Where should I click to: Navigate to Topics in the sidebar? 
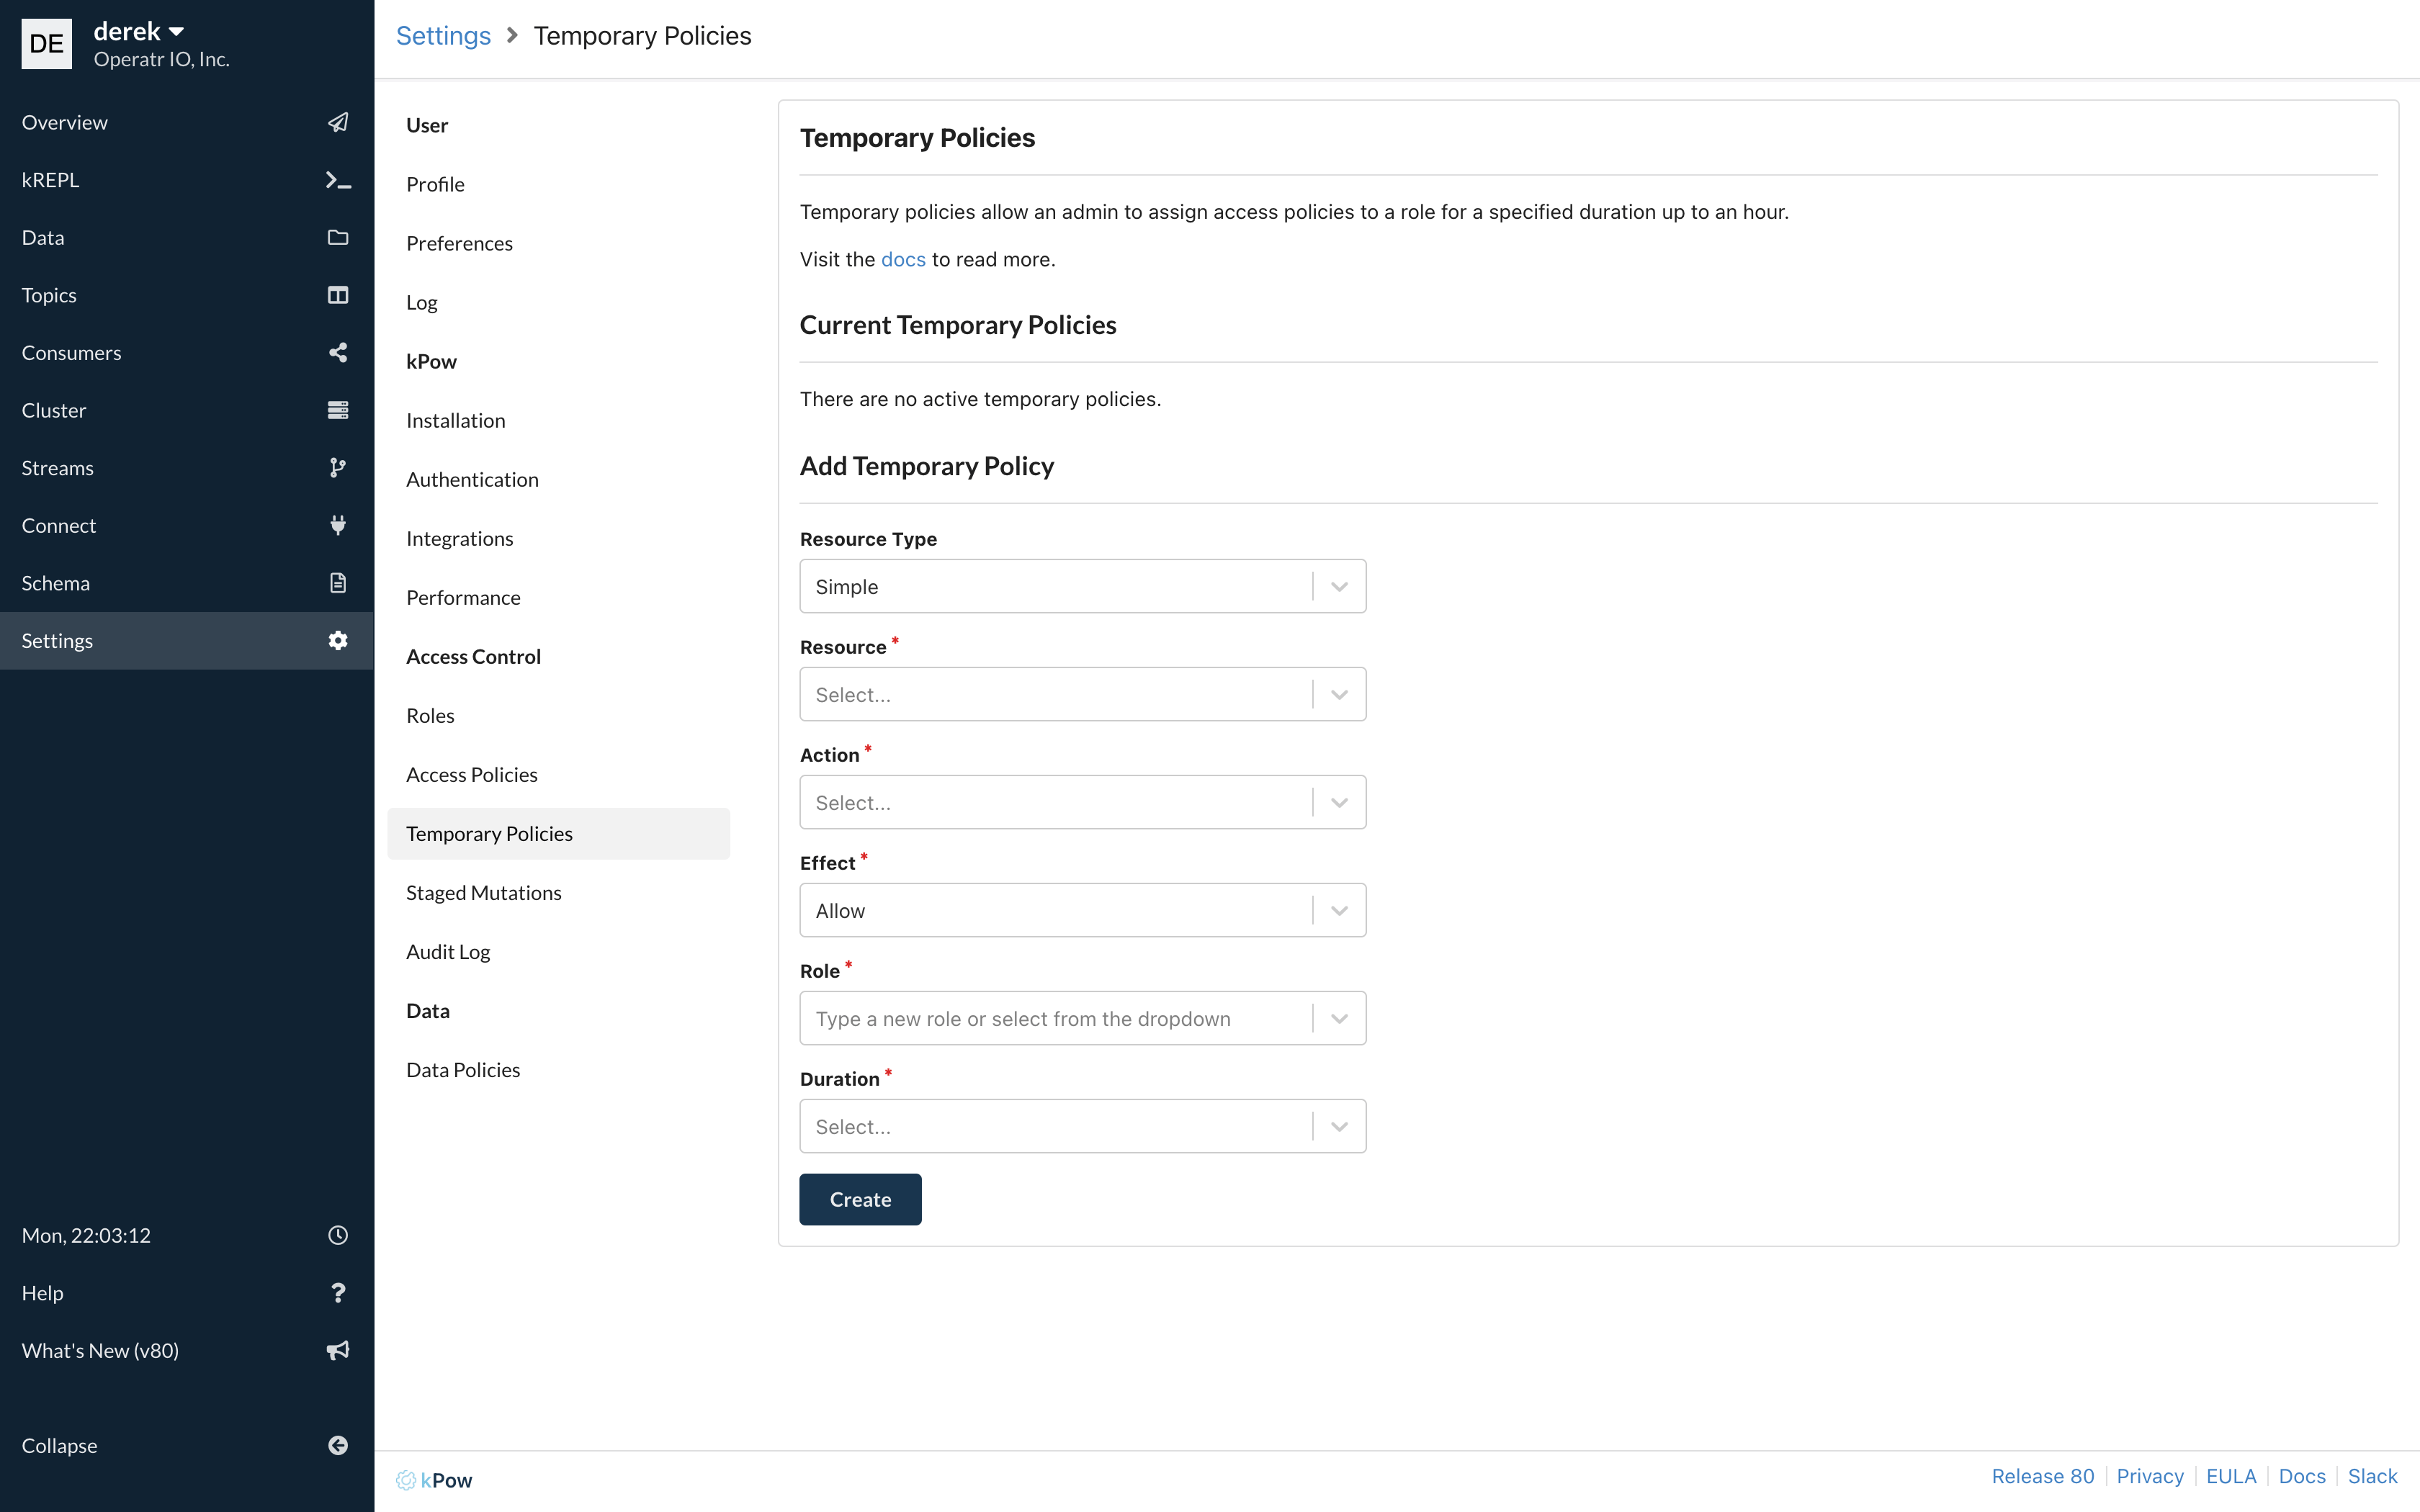[x=187, y=295]
